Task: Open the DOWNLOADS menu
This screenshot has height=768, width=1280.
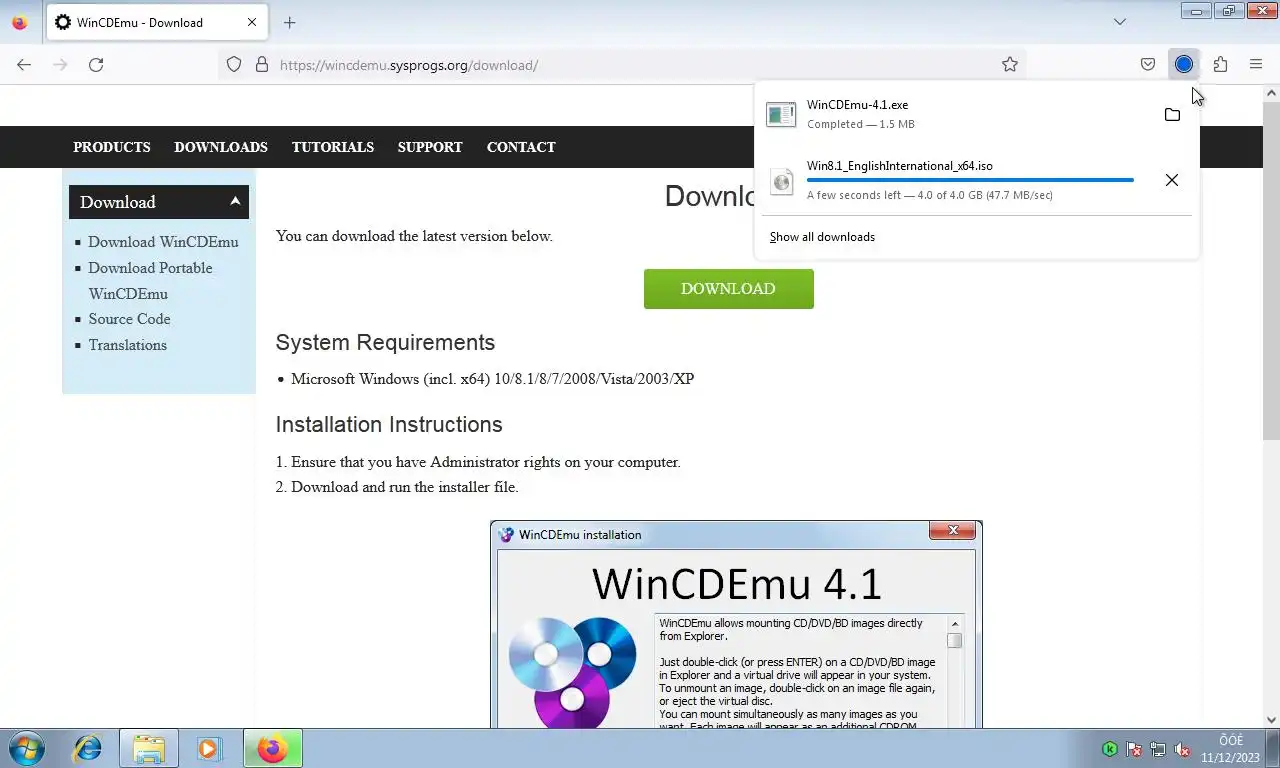Action: click(221, 147)
